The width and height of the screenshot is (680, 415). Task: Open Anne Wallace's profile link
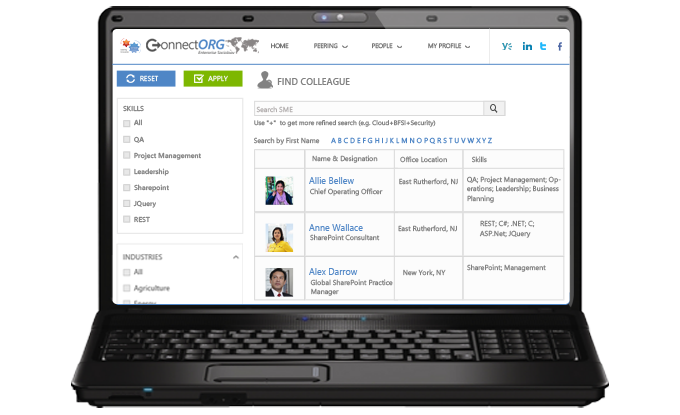click(x=336, y=228)
